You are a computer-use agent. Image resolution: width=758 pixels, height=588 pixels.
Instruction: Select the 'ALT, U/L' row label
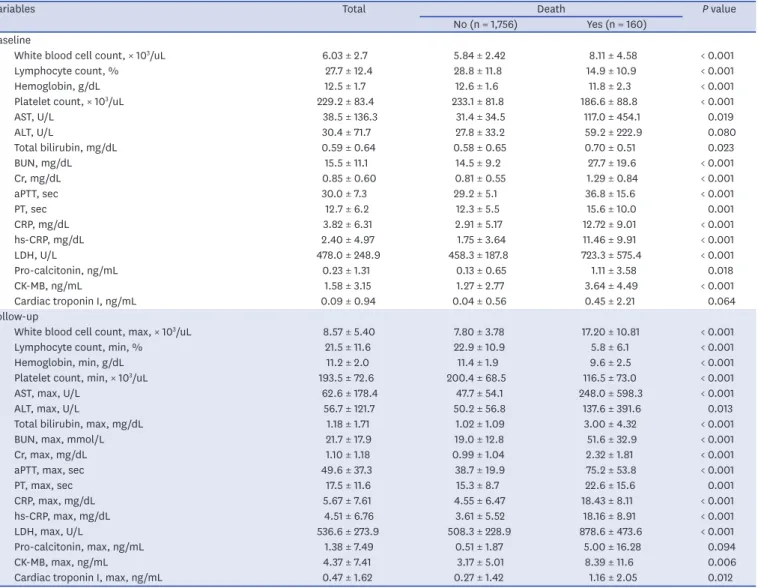pos(34,132)
